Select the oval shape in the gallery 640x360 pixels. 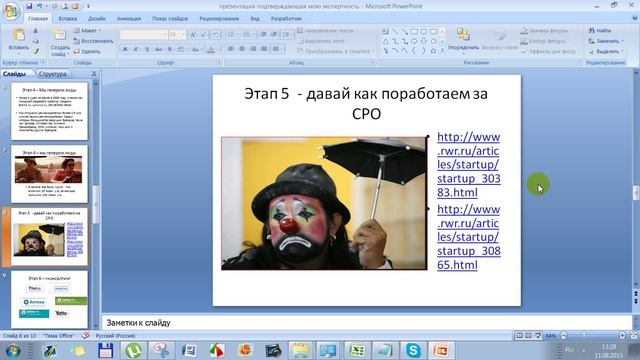[x=424, y=31]
